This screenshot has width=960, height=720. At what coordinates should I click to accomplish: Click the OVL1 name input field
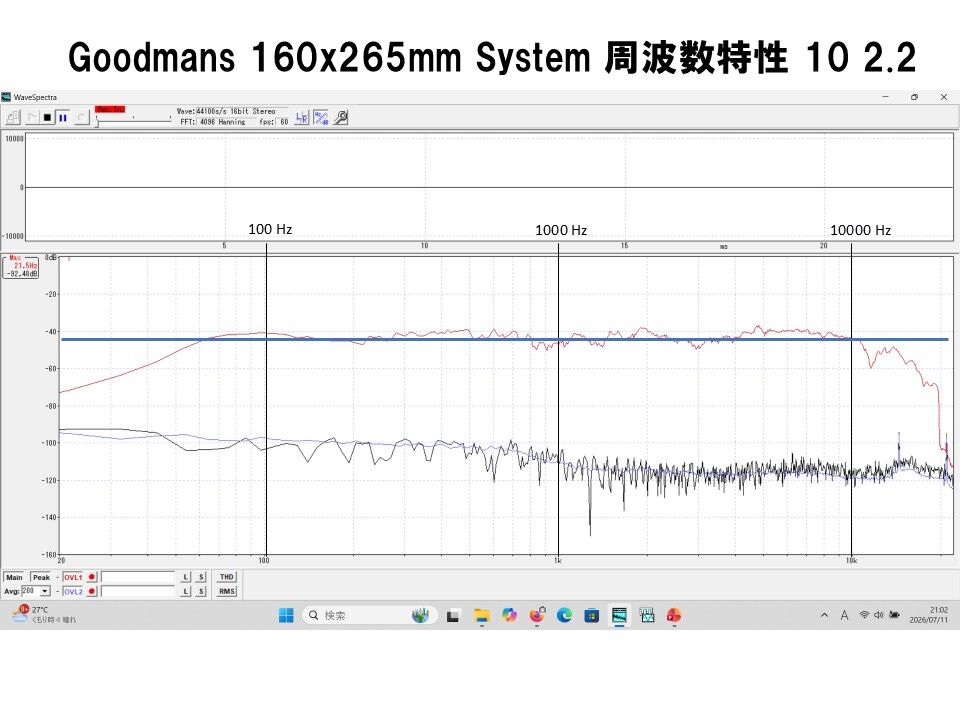point(138,577)
